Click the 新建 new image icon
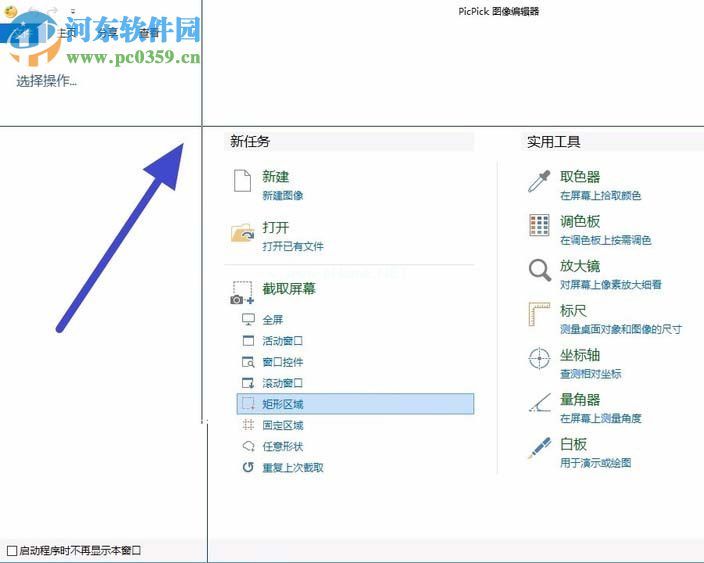 pyautogui.click(x=242, y=180)
